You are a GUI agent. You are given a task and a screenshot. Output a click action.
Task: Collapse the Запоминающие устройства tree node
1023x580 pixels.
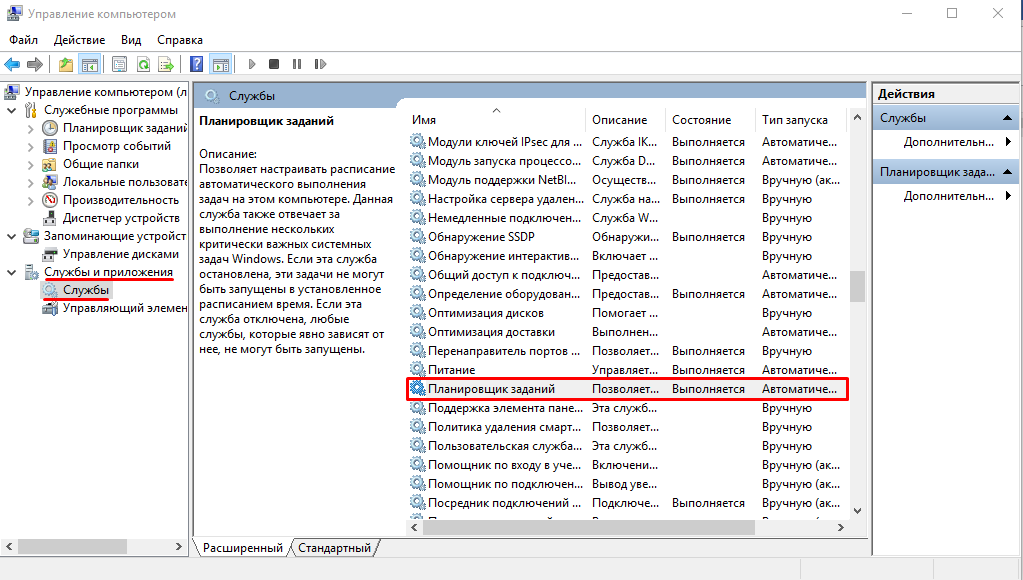pos(11,236)
